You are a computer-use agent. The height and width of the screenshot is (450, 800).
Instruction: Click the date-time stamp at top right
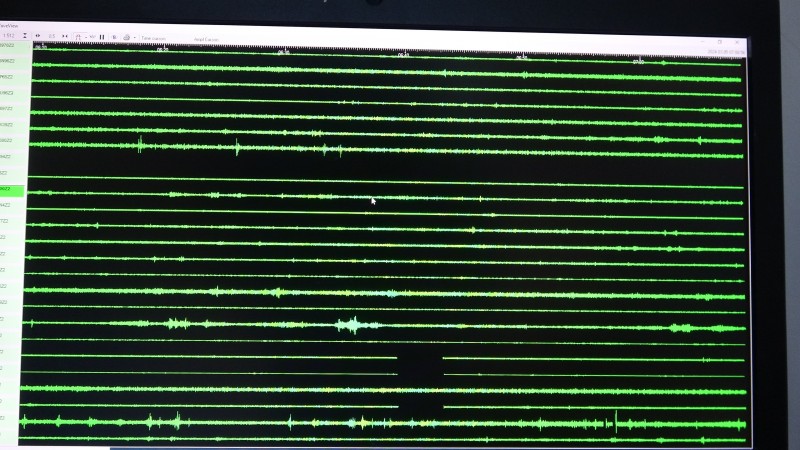(x=726, y=52)
